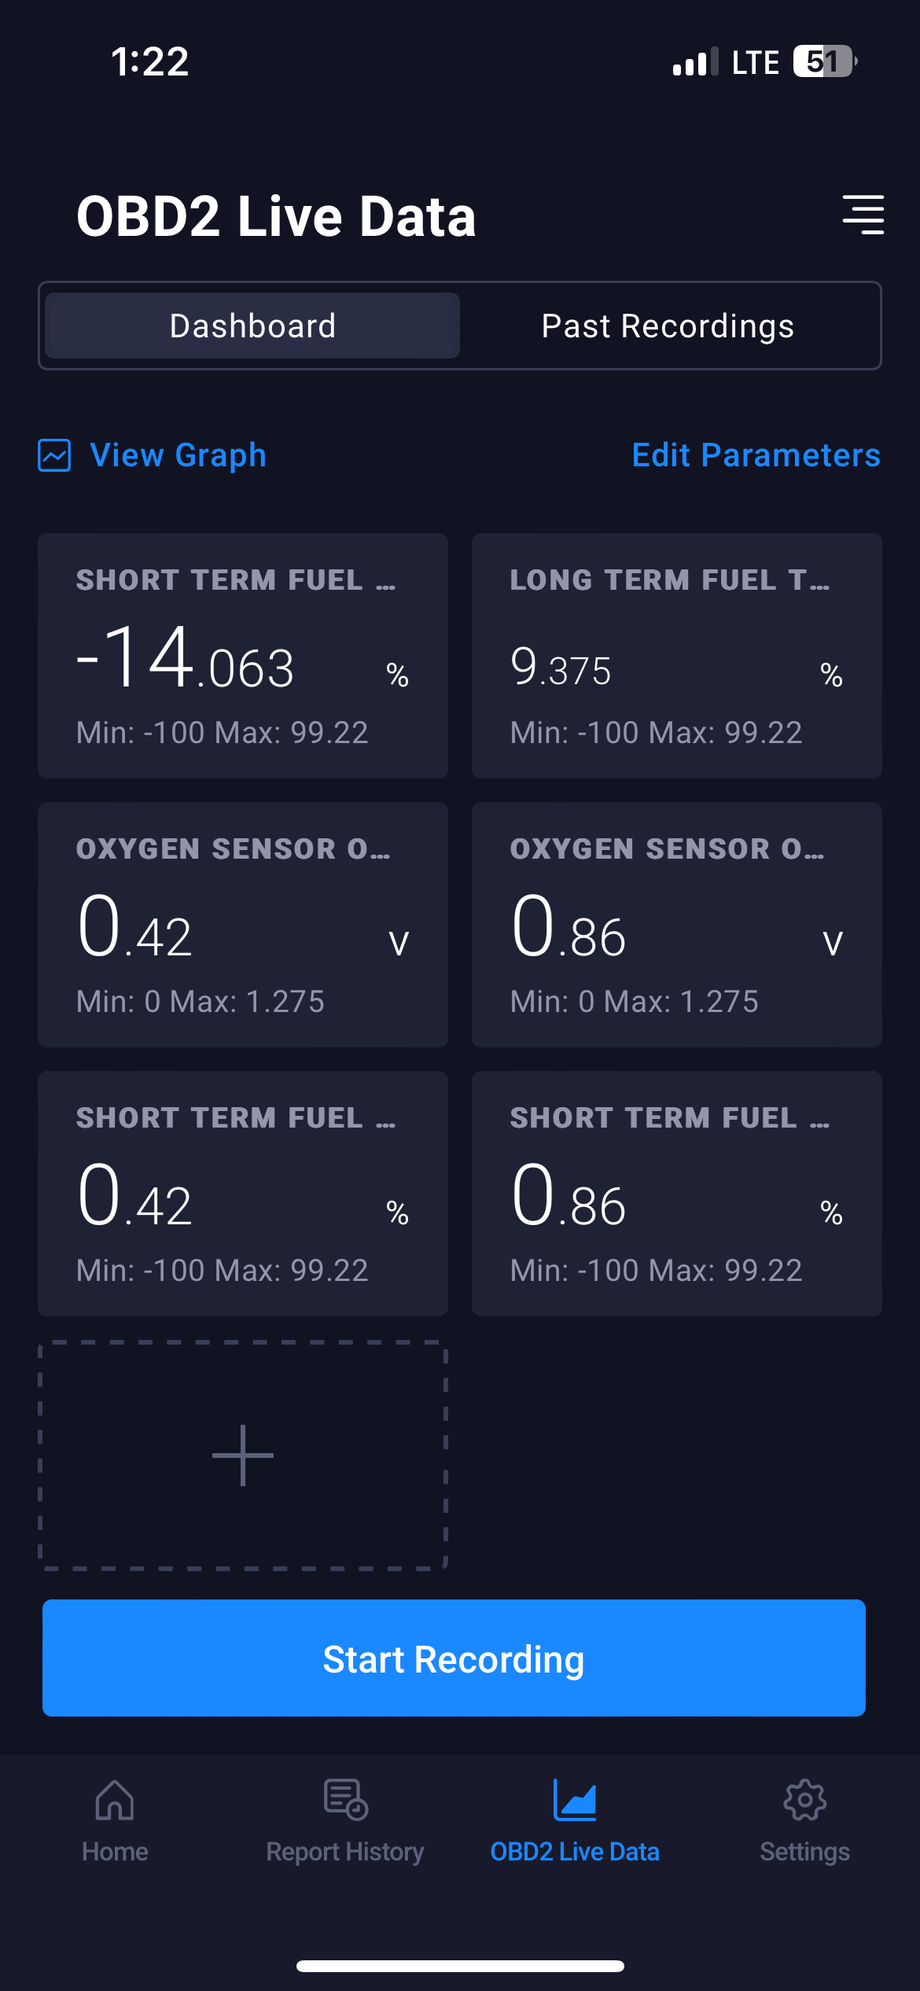Screen dimensions: 920x1991
Task: Tap the battery indicator in status bar
Action: click(x=824, y=62)
